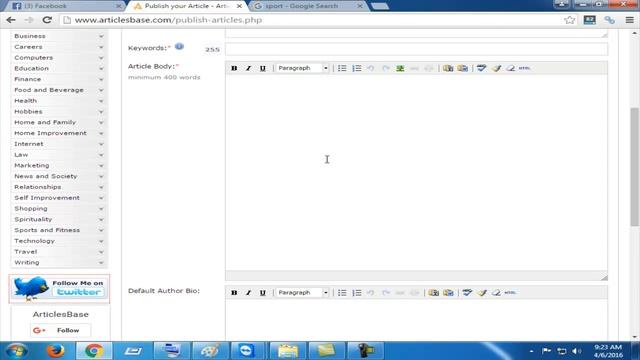This screenshot has width=640, height=360.
Task: Click the Google+ Follow button
Action: (x=60, y=330)
